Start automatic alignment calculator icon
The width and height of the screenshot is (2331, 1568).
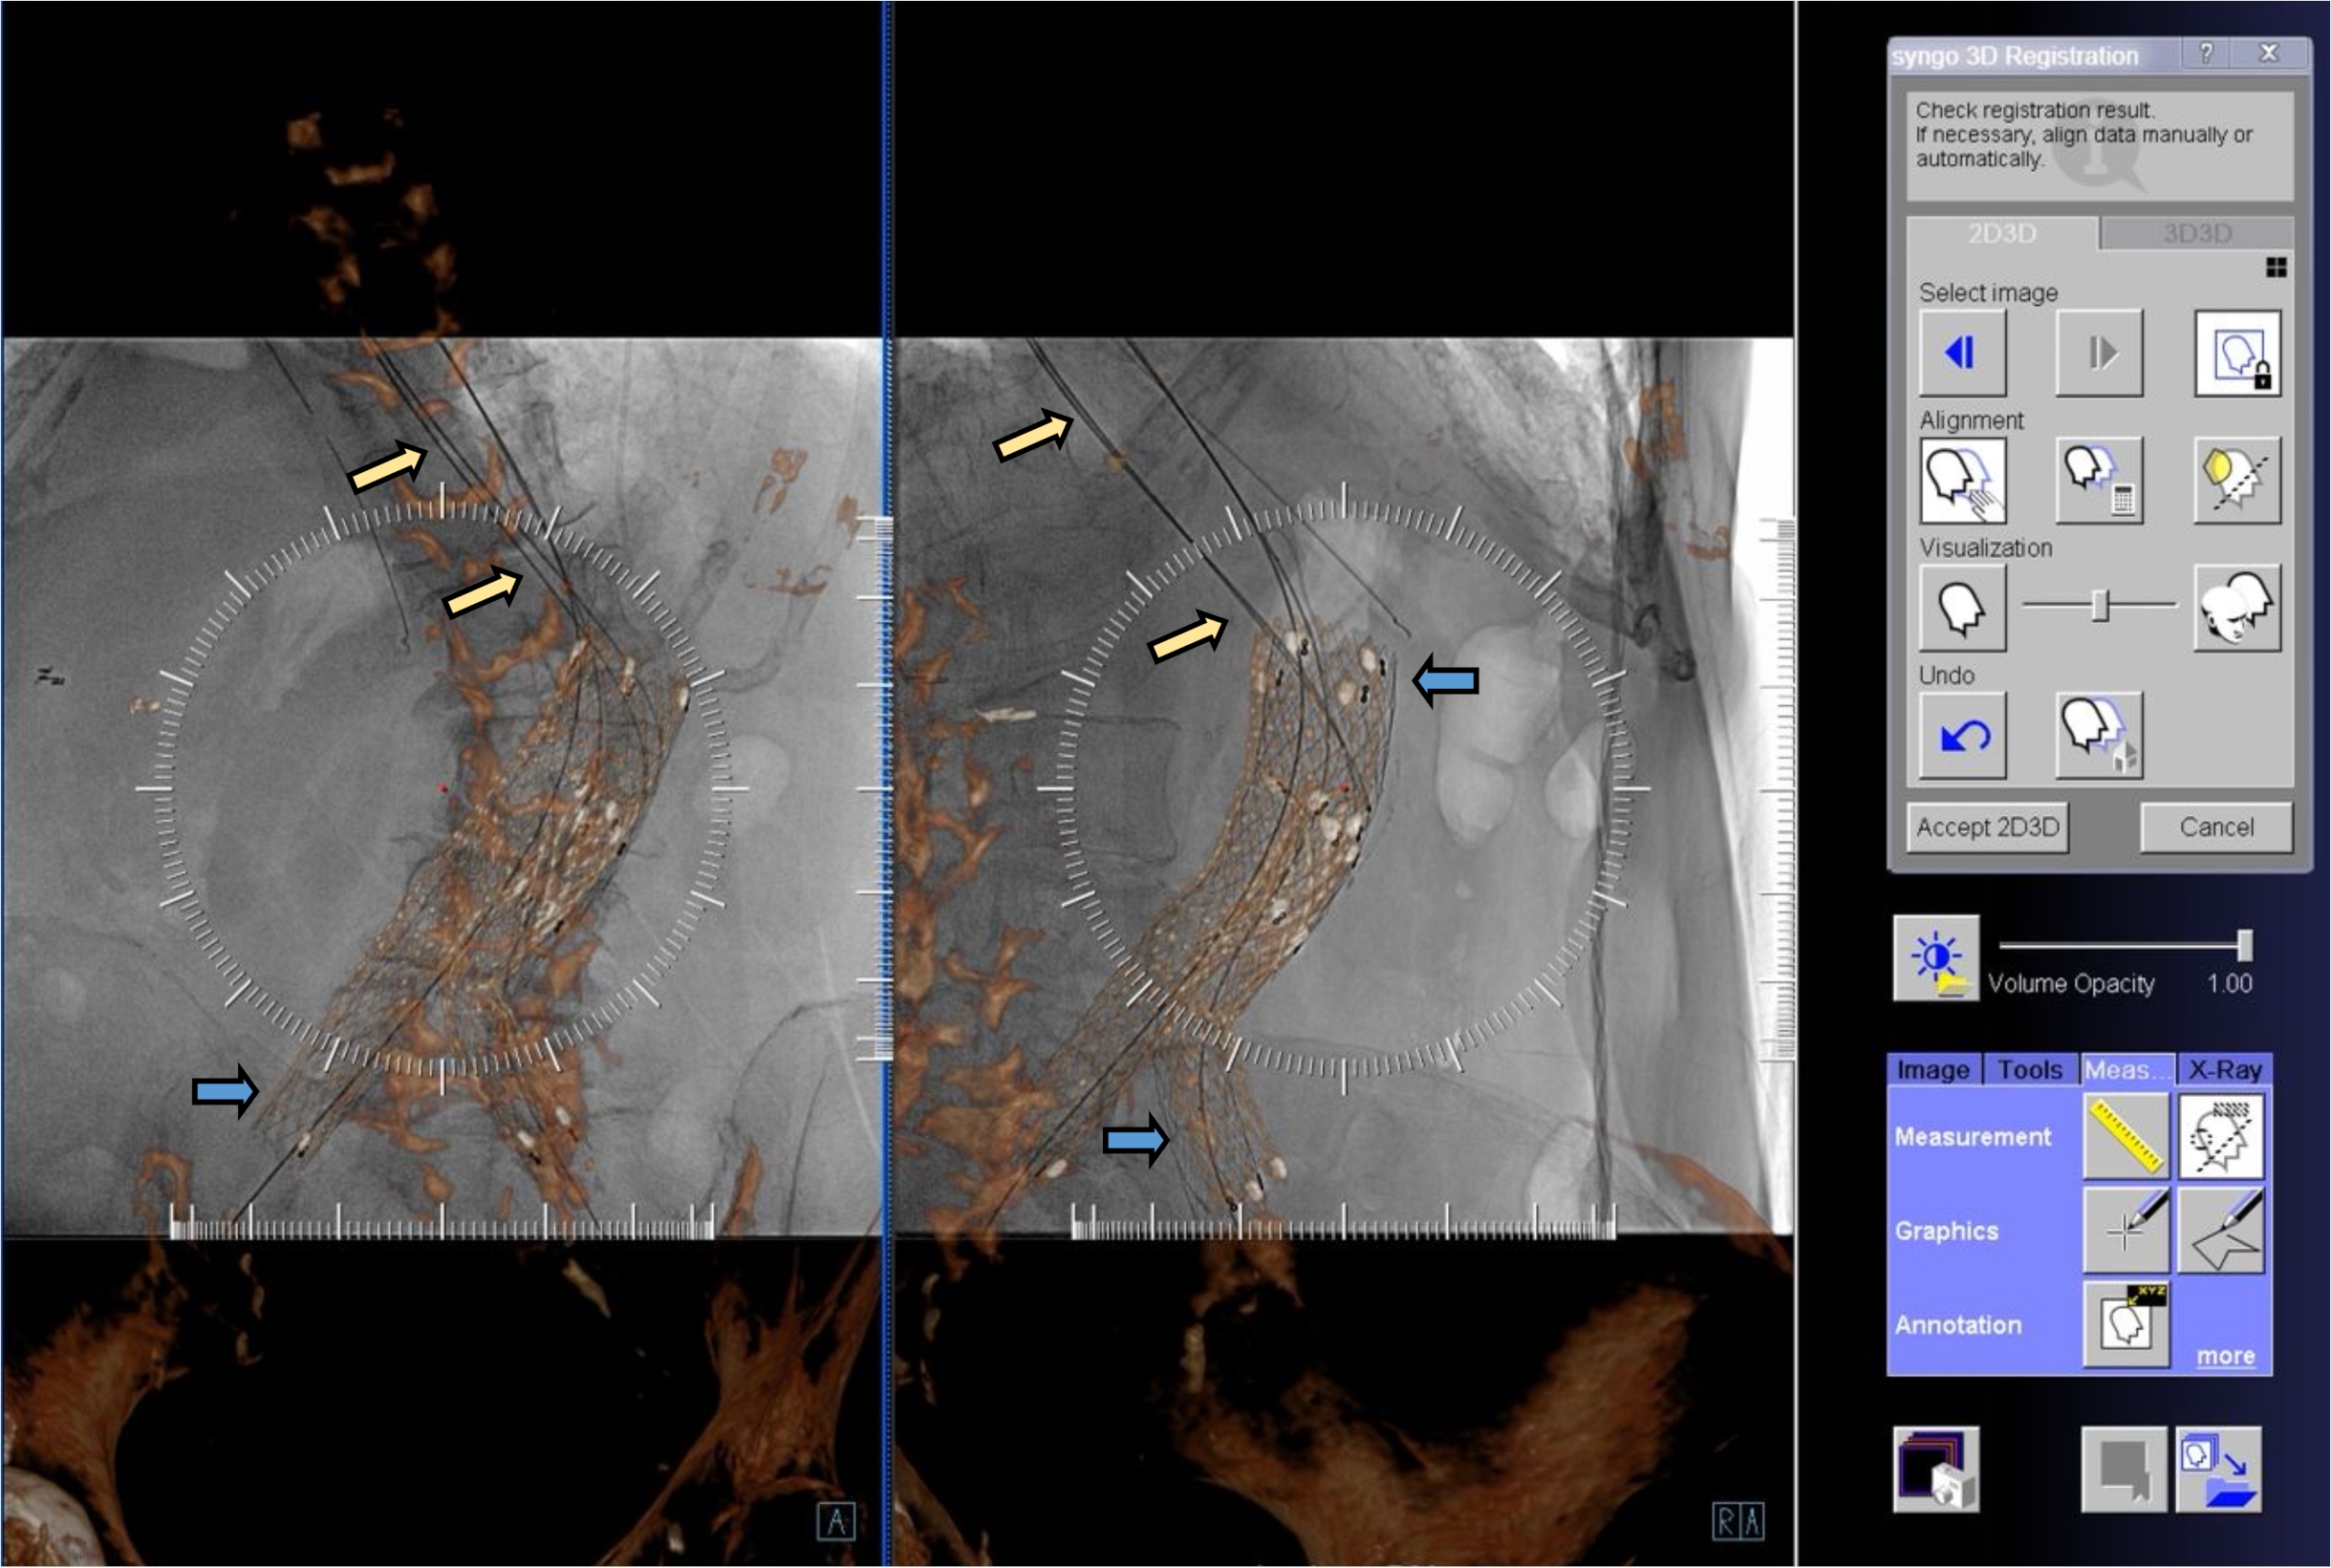pos(2098,481)
